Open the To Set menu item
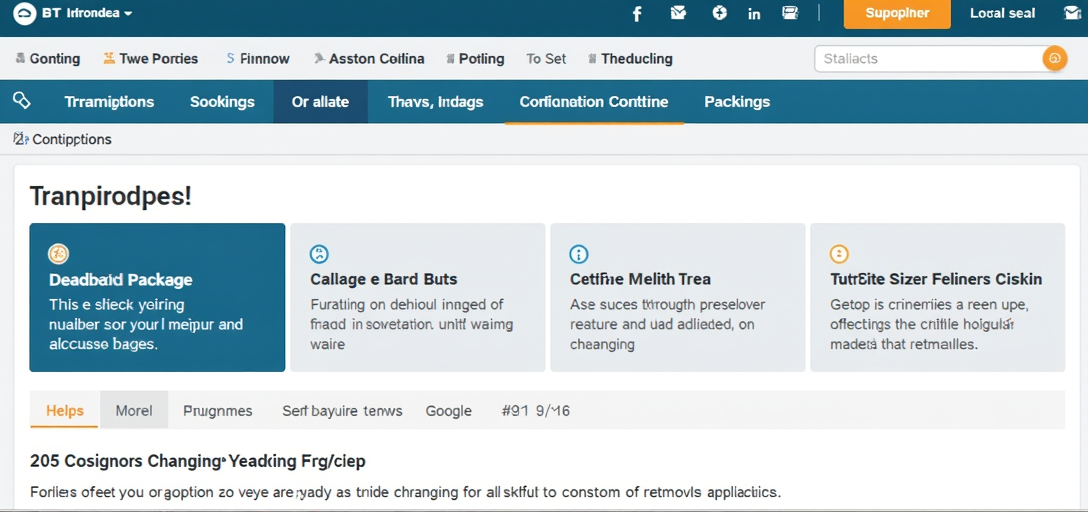The image size is (1088, 512). 546,59
